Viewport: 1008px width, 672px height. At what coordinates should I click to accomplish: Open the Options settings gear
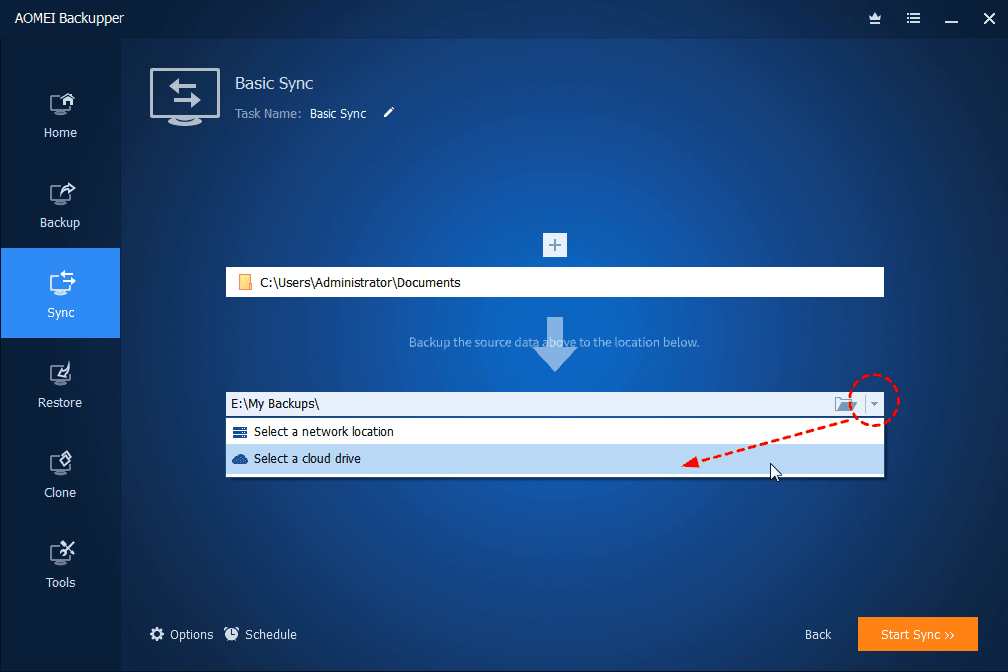click(181, 634)
